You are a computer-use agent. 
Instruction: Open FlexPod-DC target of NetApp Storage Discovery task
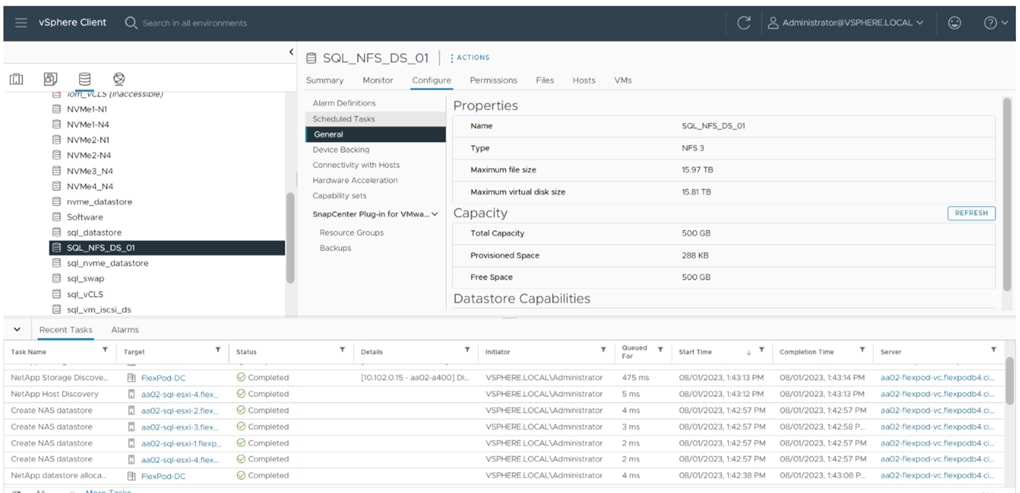(163, 378)
